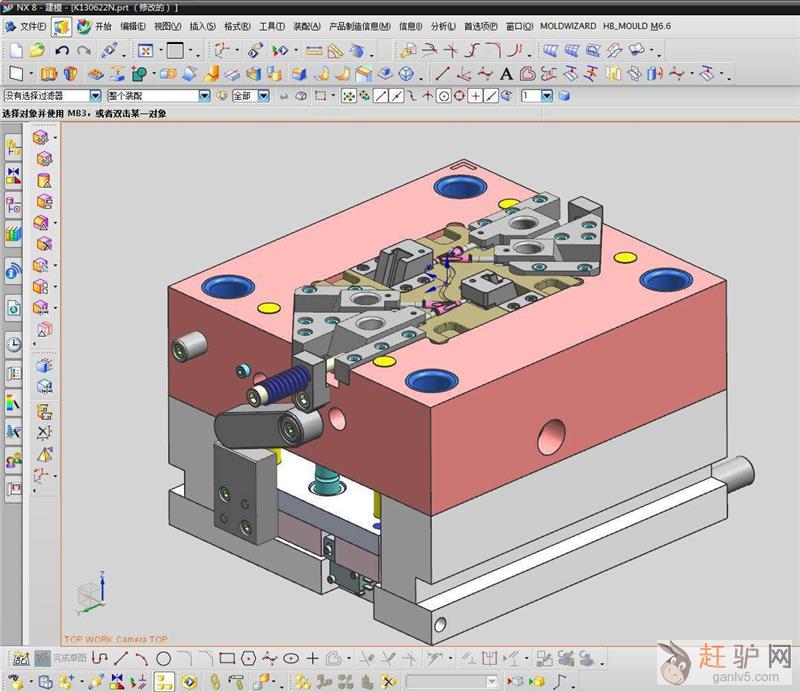800x692 pixels.
Task: Select the Text 'A' tool icon
Action: pyautogui.click(x=506, y=73)
